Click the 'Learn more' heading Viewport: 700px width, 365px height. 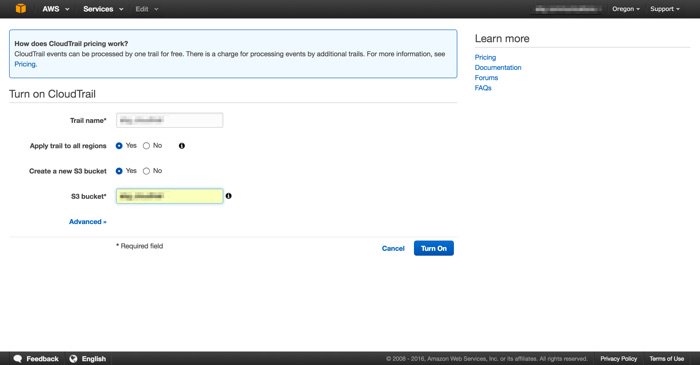pyautogui.click(x=502, y=38)
